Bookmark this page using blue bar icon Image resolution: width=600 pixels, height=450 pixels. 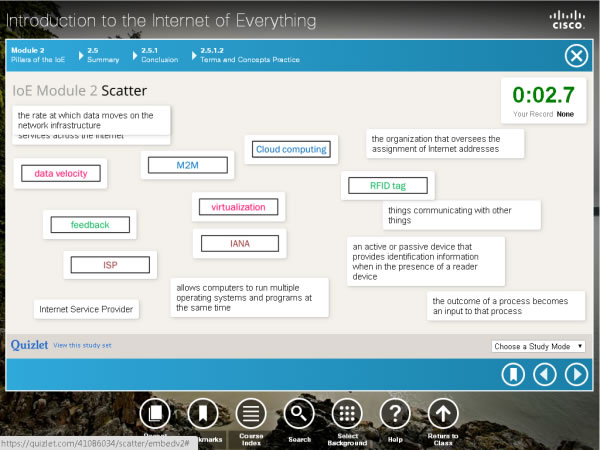point(512,374)
